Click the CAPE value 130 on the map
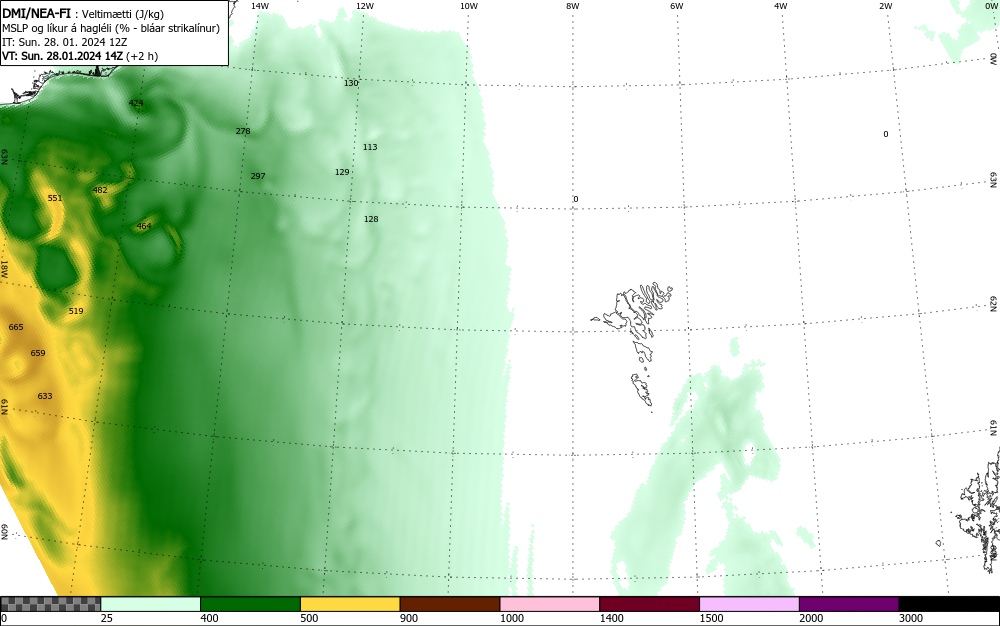Viewport: 1000px width, 626px height. click(x=351, y=83)
